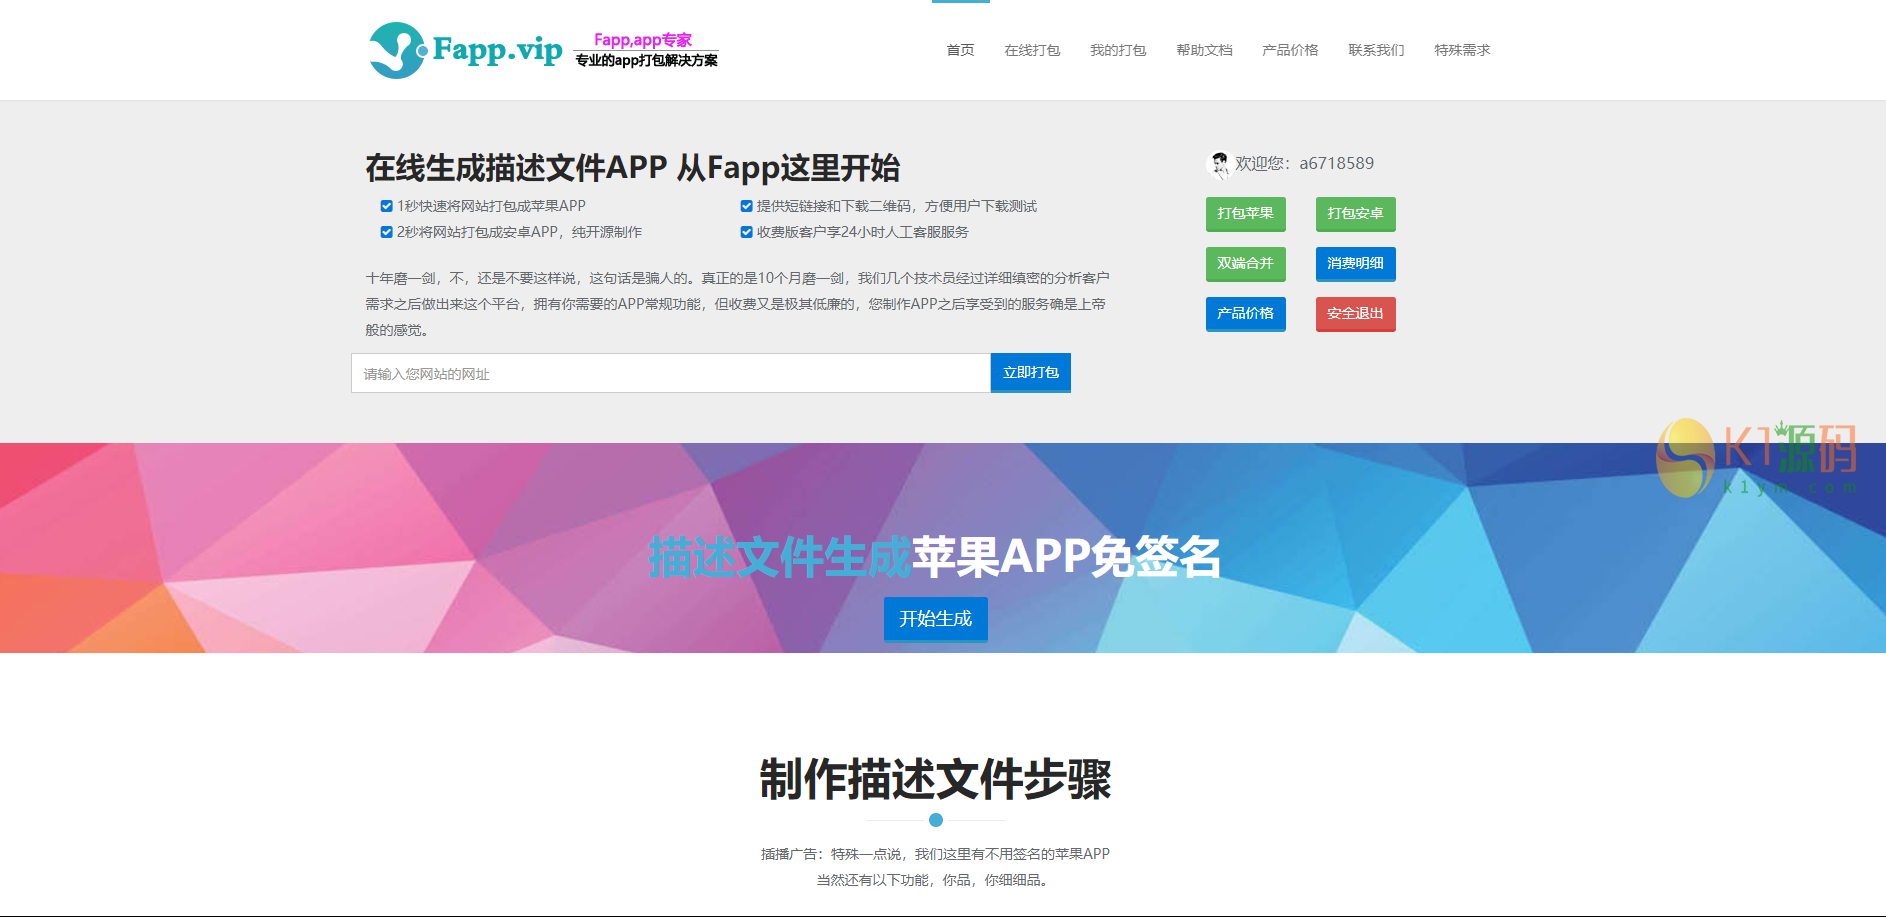Toggle the 收费版客户享24小时人工客服服务 checkbox

click(x=746, y=233)
